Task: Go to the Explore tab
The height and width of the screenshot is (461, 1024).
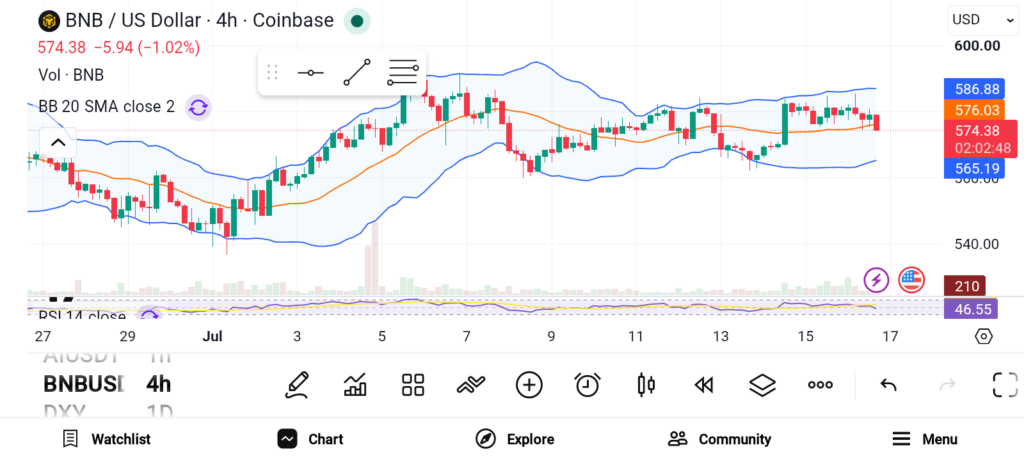Action: pyautogui.click(x=514, y=439)
